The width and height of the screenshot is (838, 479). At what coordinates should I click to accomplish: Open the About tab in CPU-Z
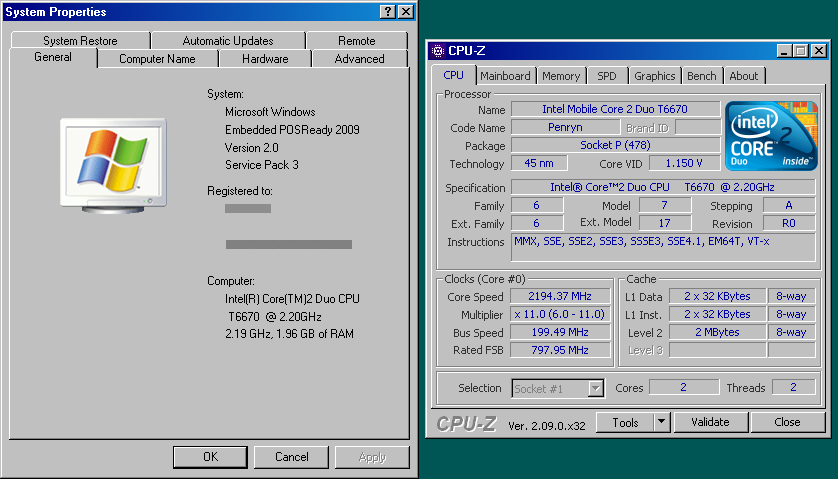744,76
